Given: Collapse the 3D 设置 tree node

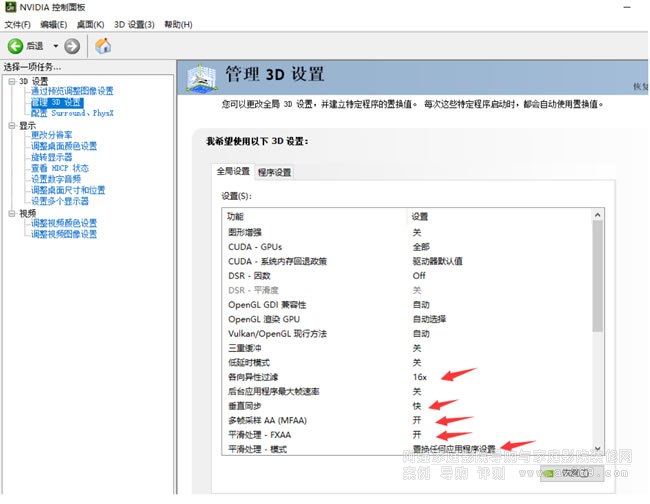Looking at the screenshot, I should click(x=11, y=81).
